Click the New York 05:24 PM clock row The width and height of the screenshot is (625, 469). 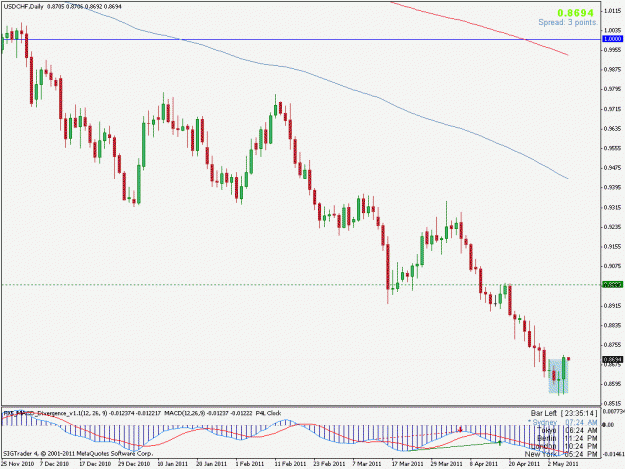point(561,454)
